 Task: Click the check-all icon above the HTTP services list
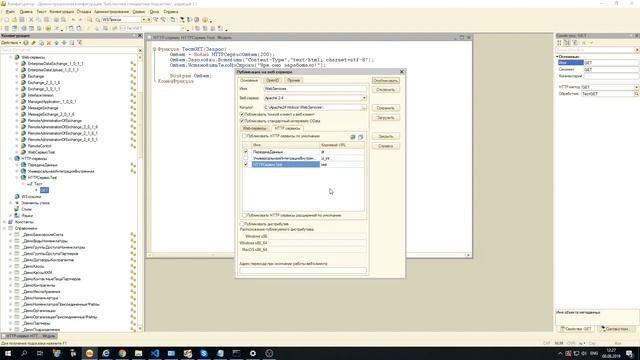click(x=353, y=137)
